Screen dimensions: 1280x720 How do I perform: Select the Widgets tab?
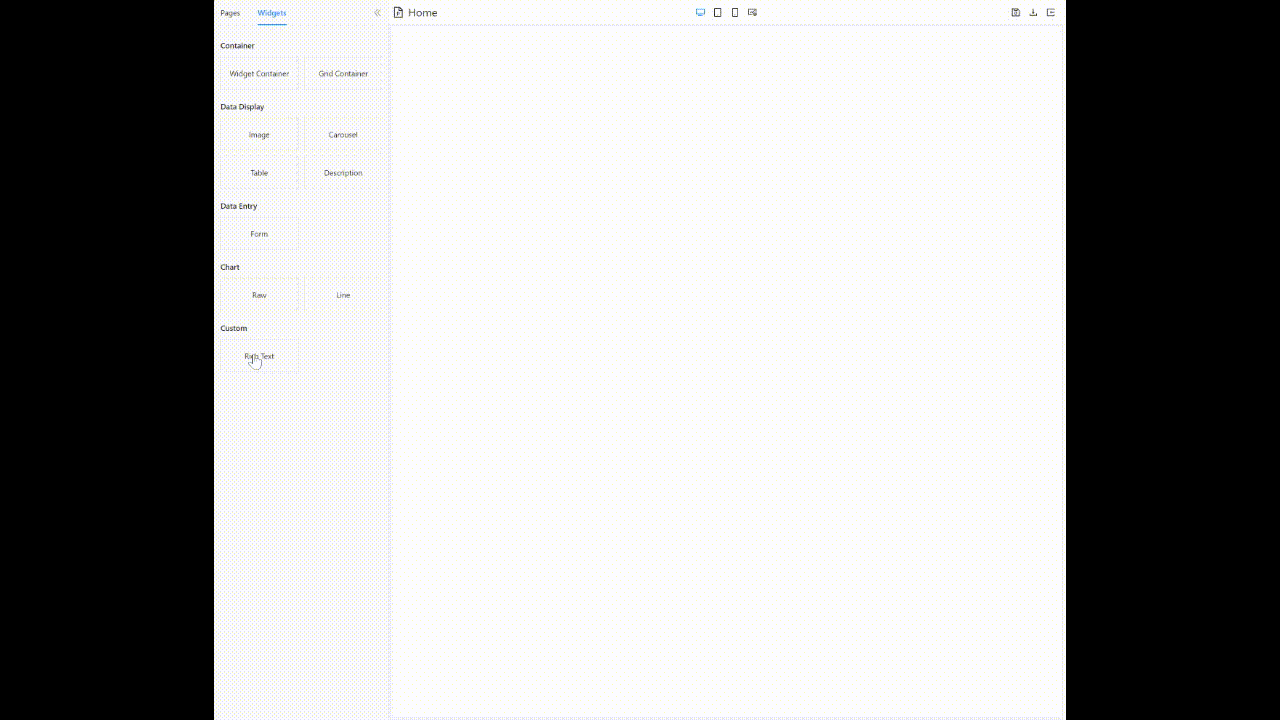(x=272, y=13)
